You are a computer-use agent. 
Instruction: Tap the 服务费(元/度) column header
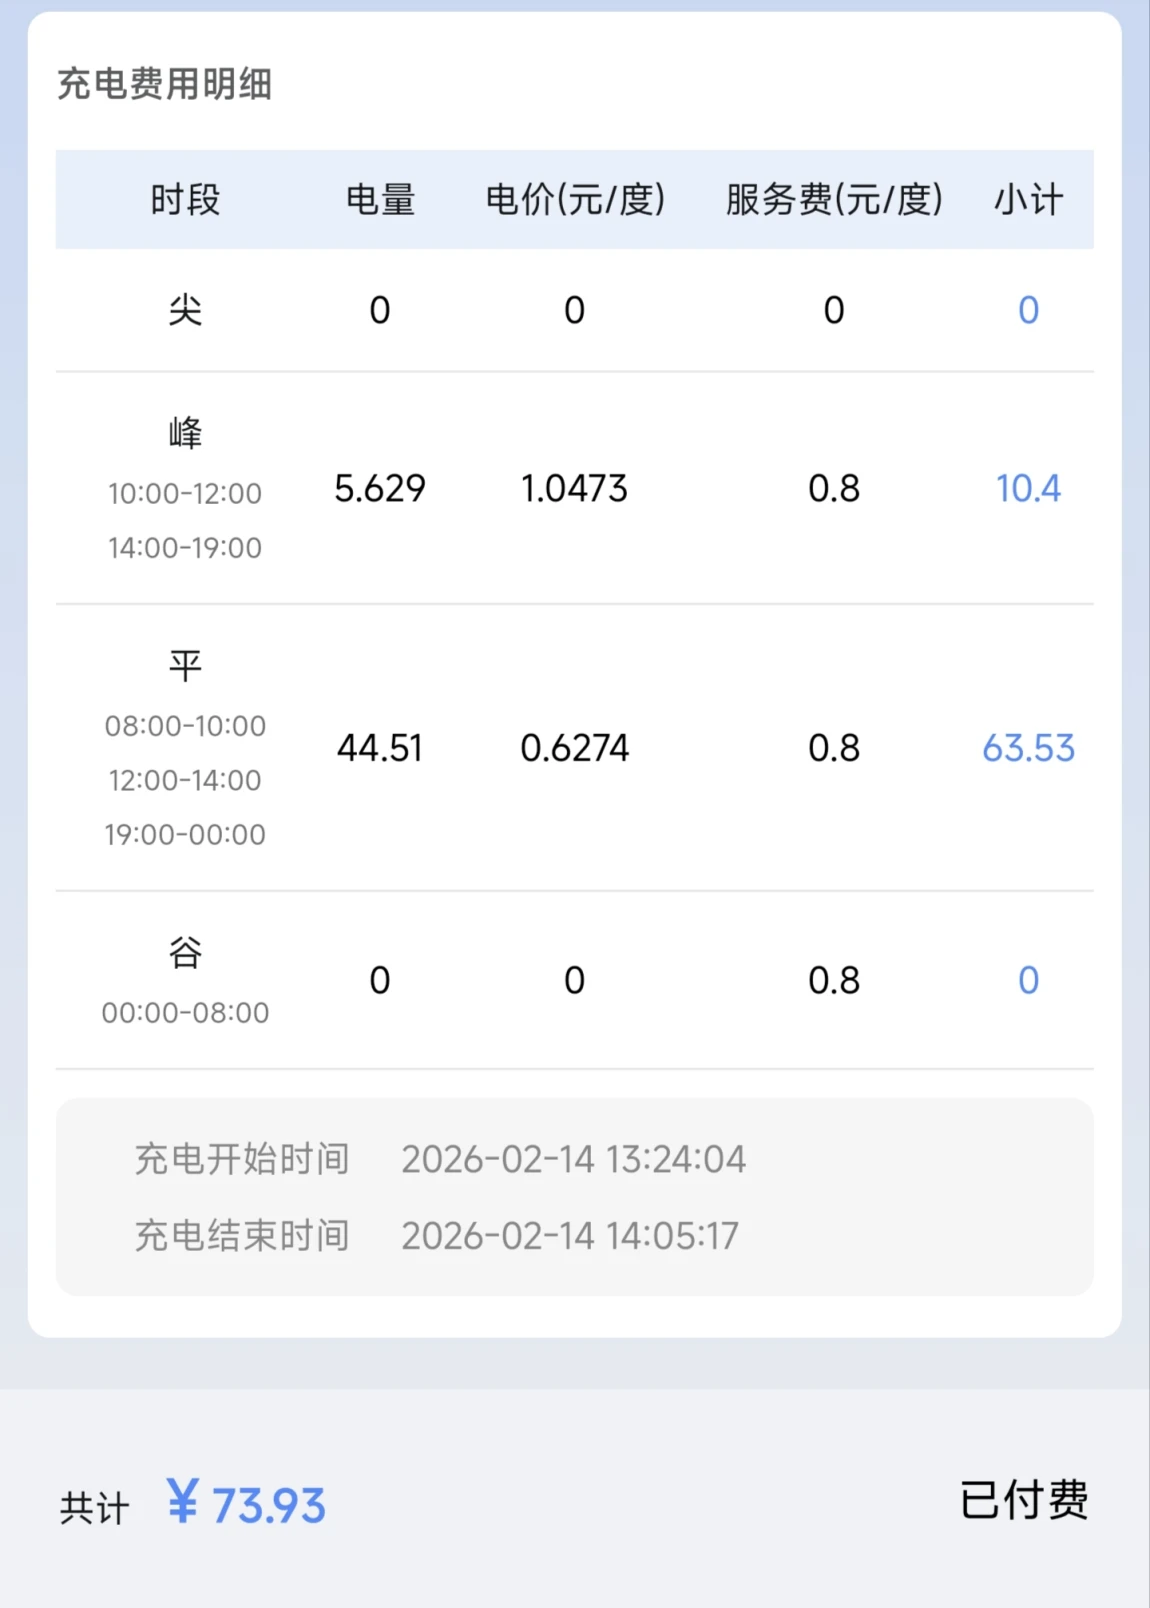coord(834,200)
